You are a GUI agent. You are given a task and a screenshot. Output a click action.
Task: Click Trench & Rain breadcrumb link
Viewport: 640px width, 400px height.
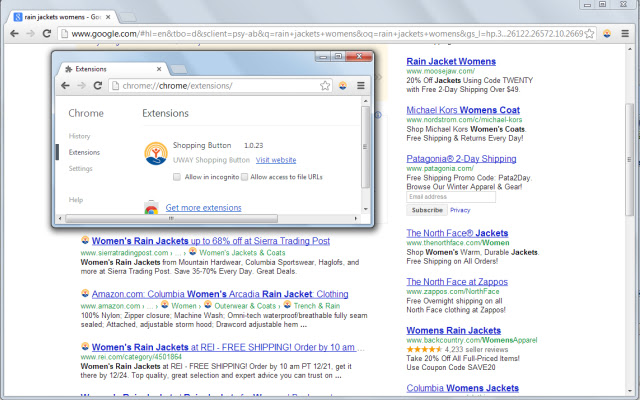coord(317,306)
